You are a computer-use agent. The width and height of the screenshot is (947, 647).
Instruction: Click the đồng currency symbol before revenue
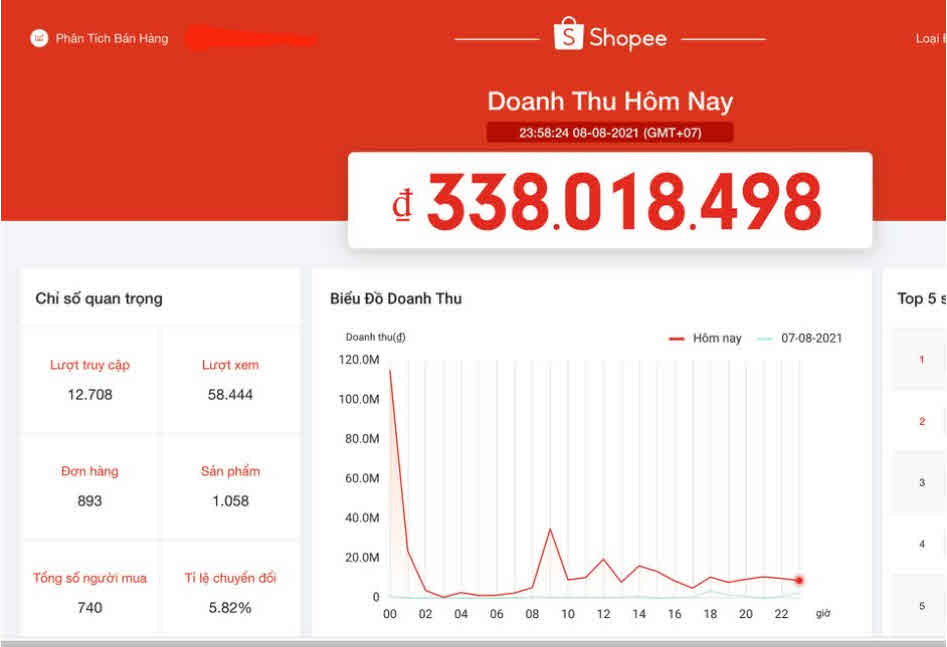coord(402,203)
